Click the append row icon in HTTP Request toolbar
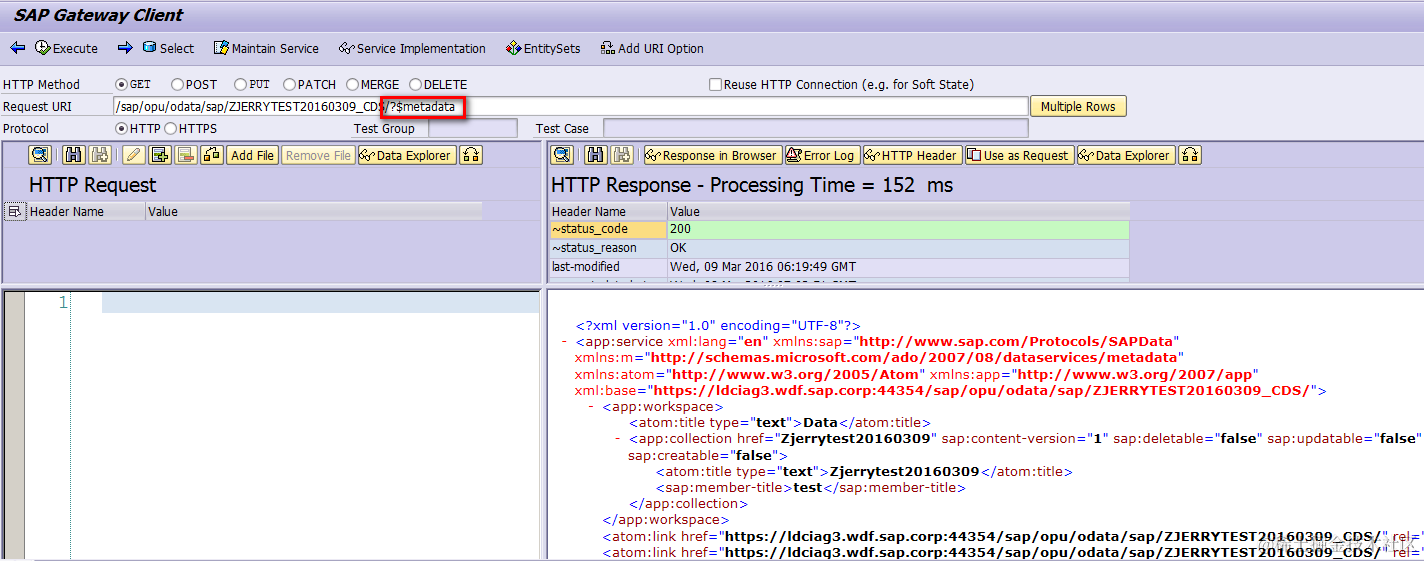 coord(160,155)
